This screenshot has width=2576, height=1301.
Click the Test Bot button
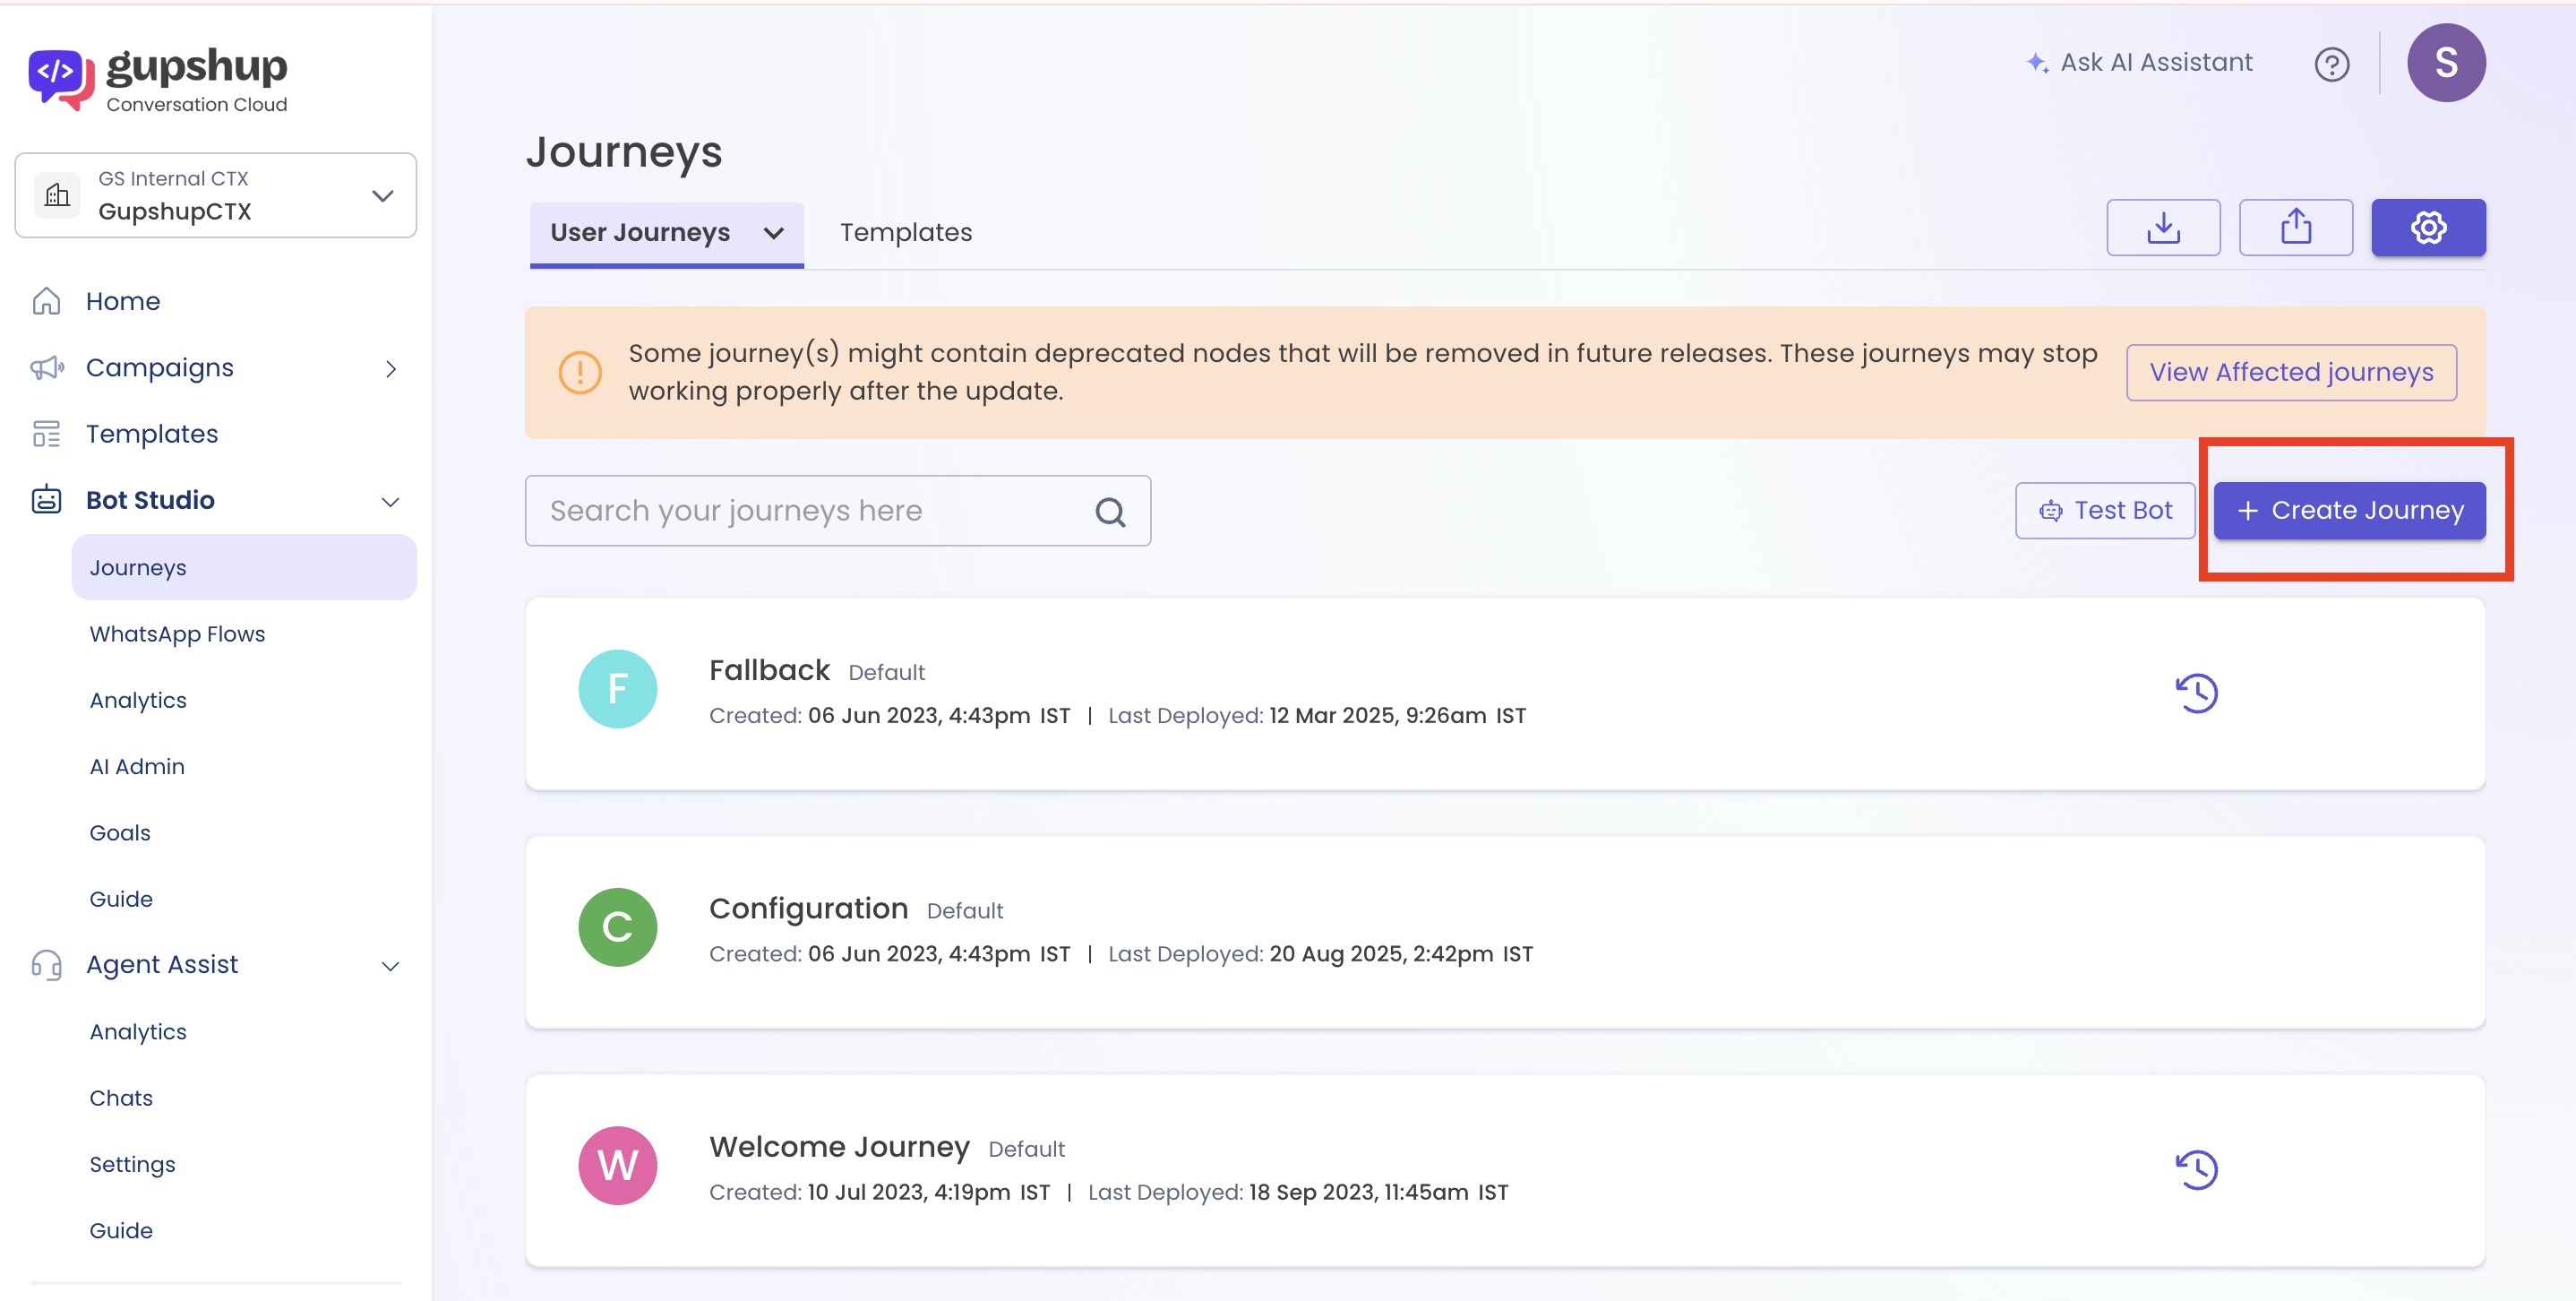[x=2105, y=511]
